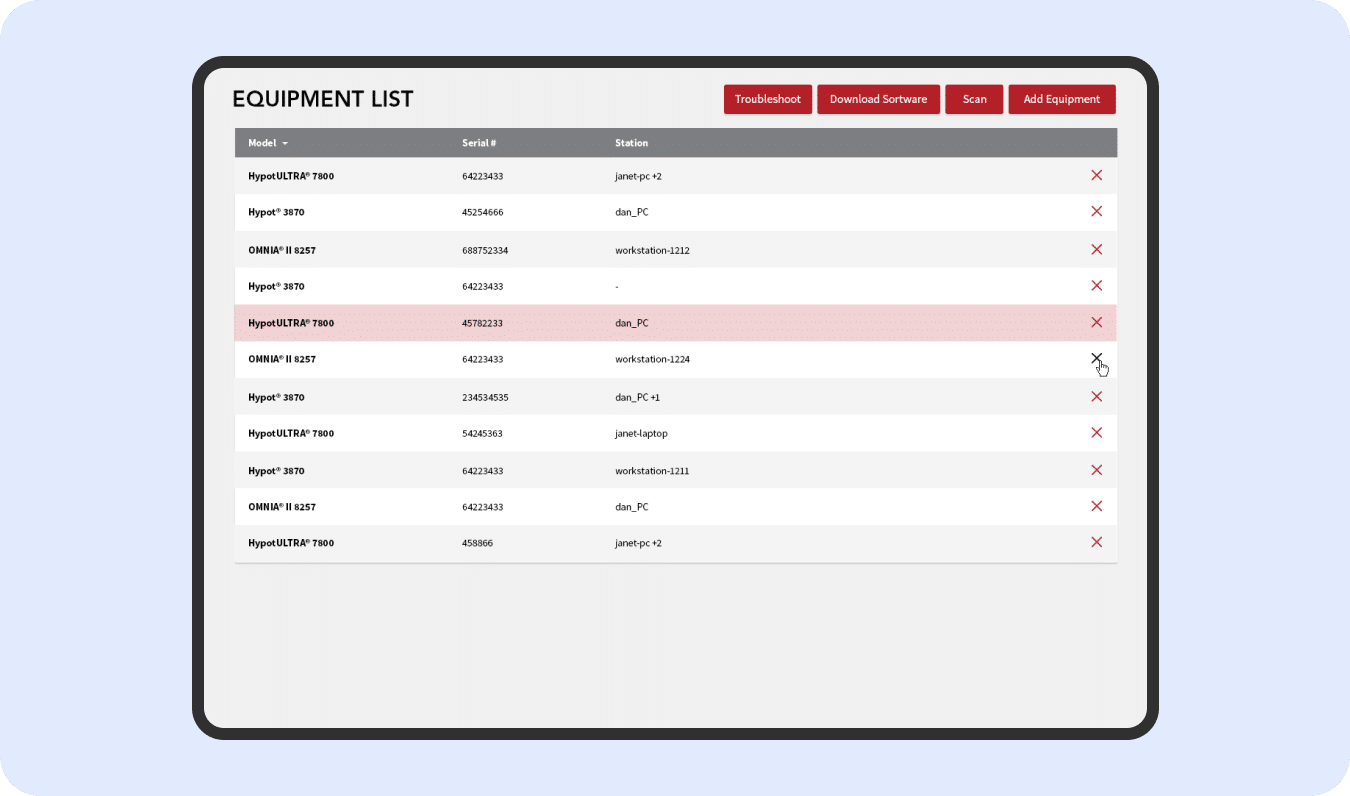Select serial number 688752334
Viewport: 1350px width, 796px height.
[485, 250]
